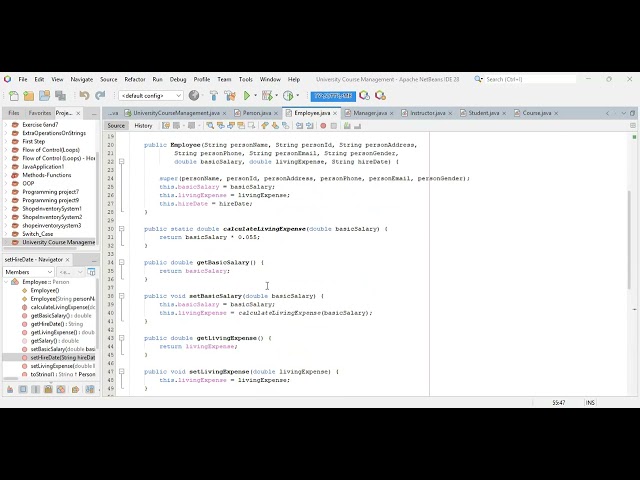The image size is (640, 480).
Task: Switch to the UniversityCourseManagement.java tab
Action: pyautogui.click(x=176, y=113)
